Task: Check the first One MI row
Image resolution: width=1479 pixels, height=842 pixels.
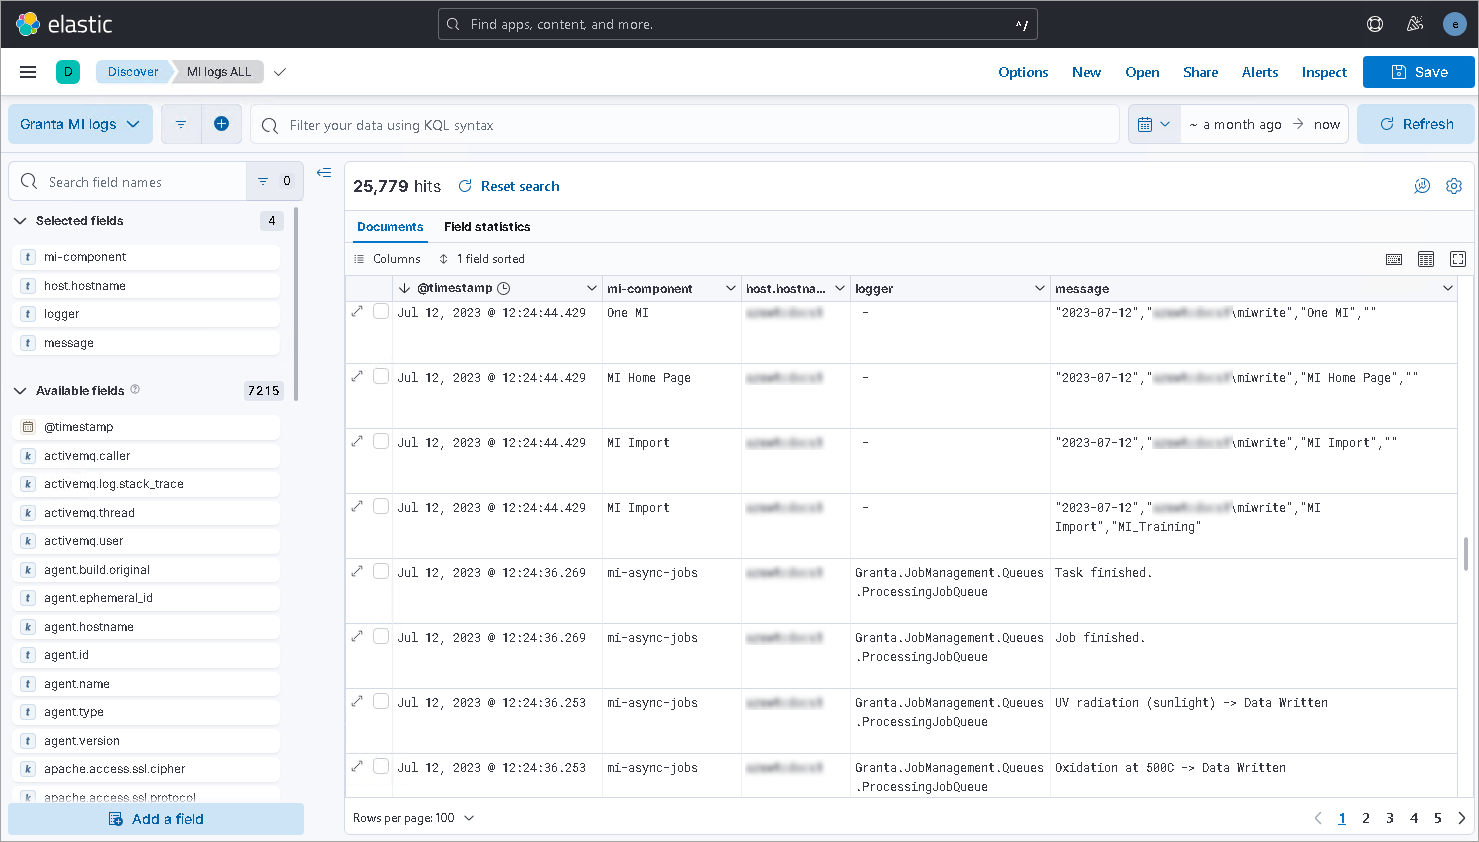Action: [381, 312]
